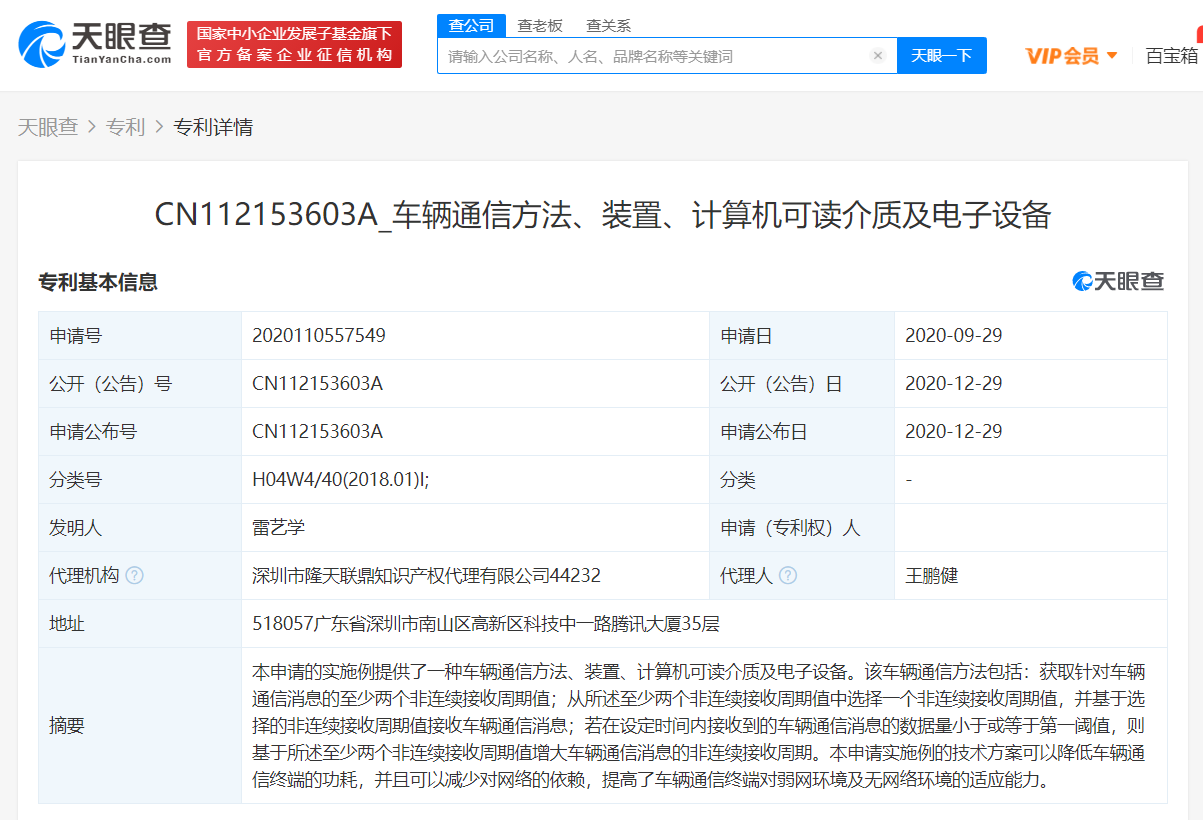This screenshot has height=820, width=1203.
Task: Click the 分类 label cell
Action: (802, 480)
